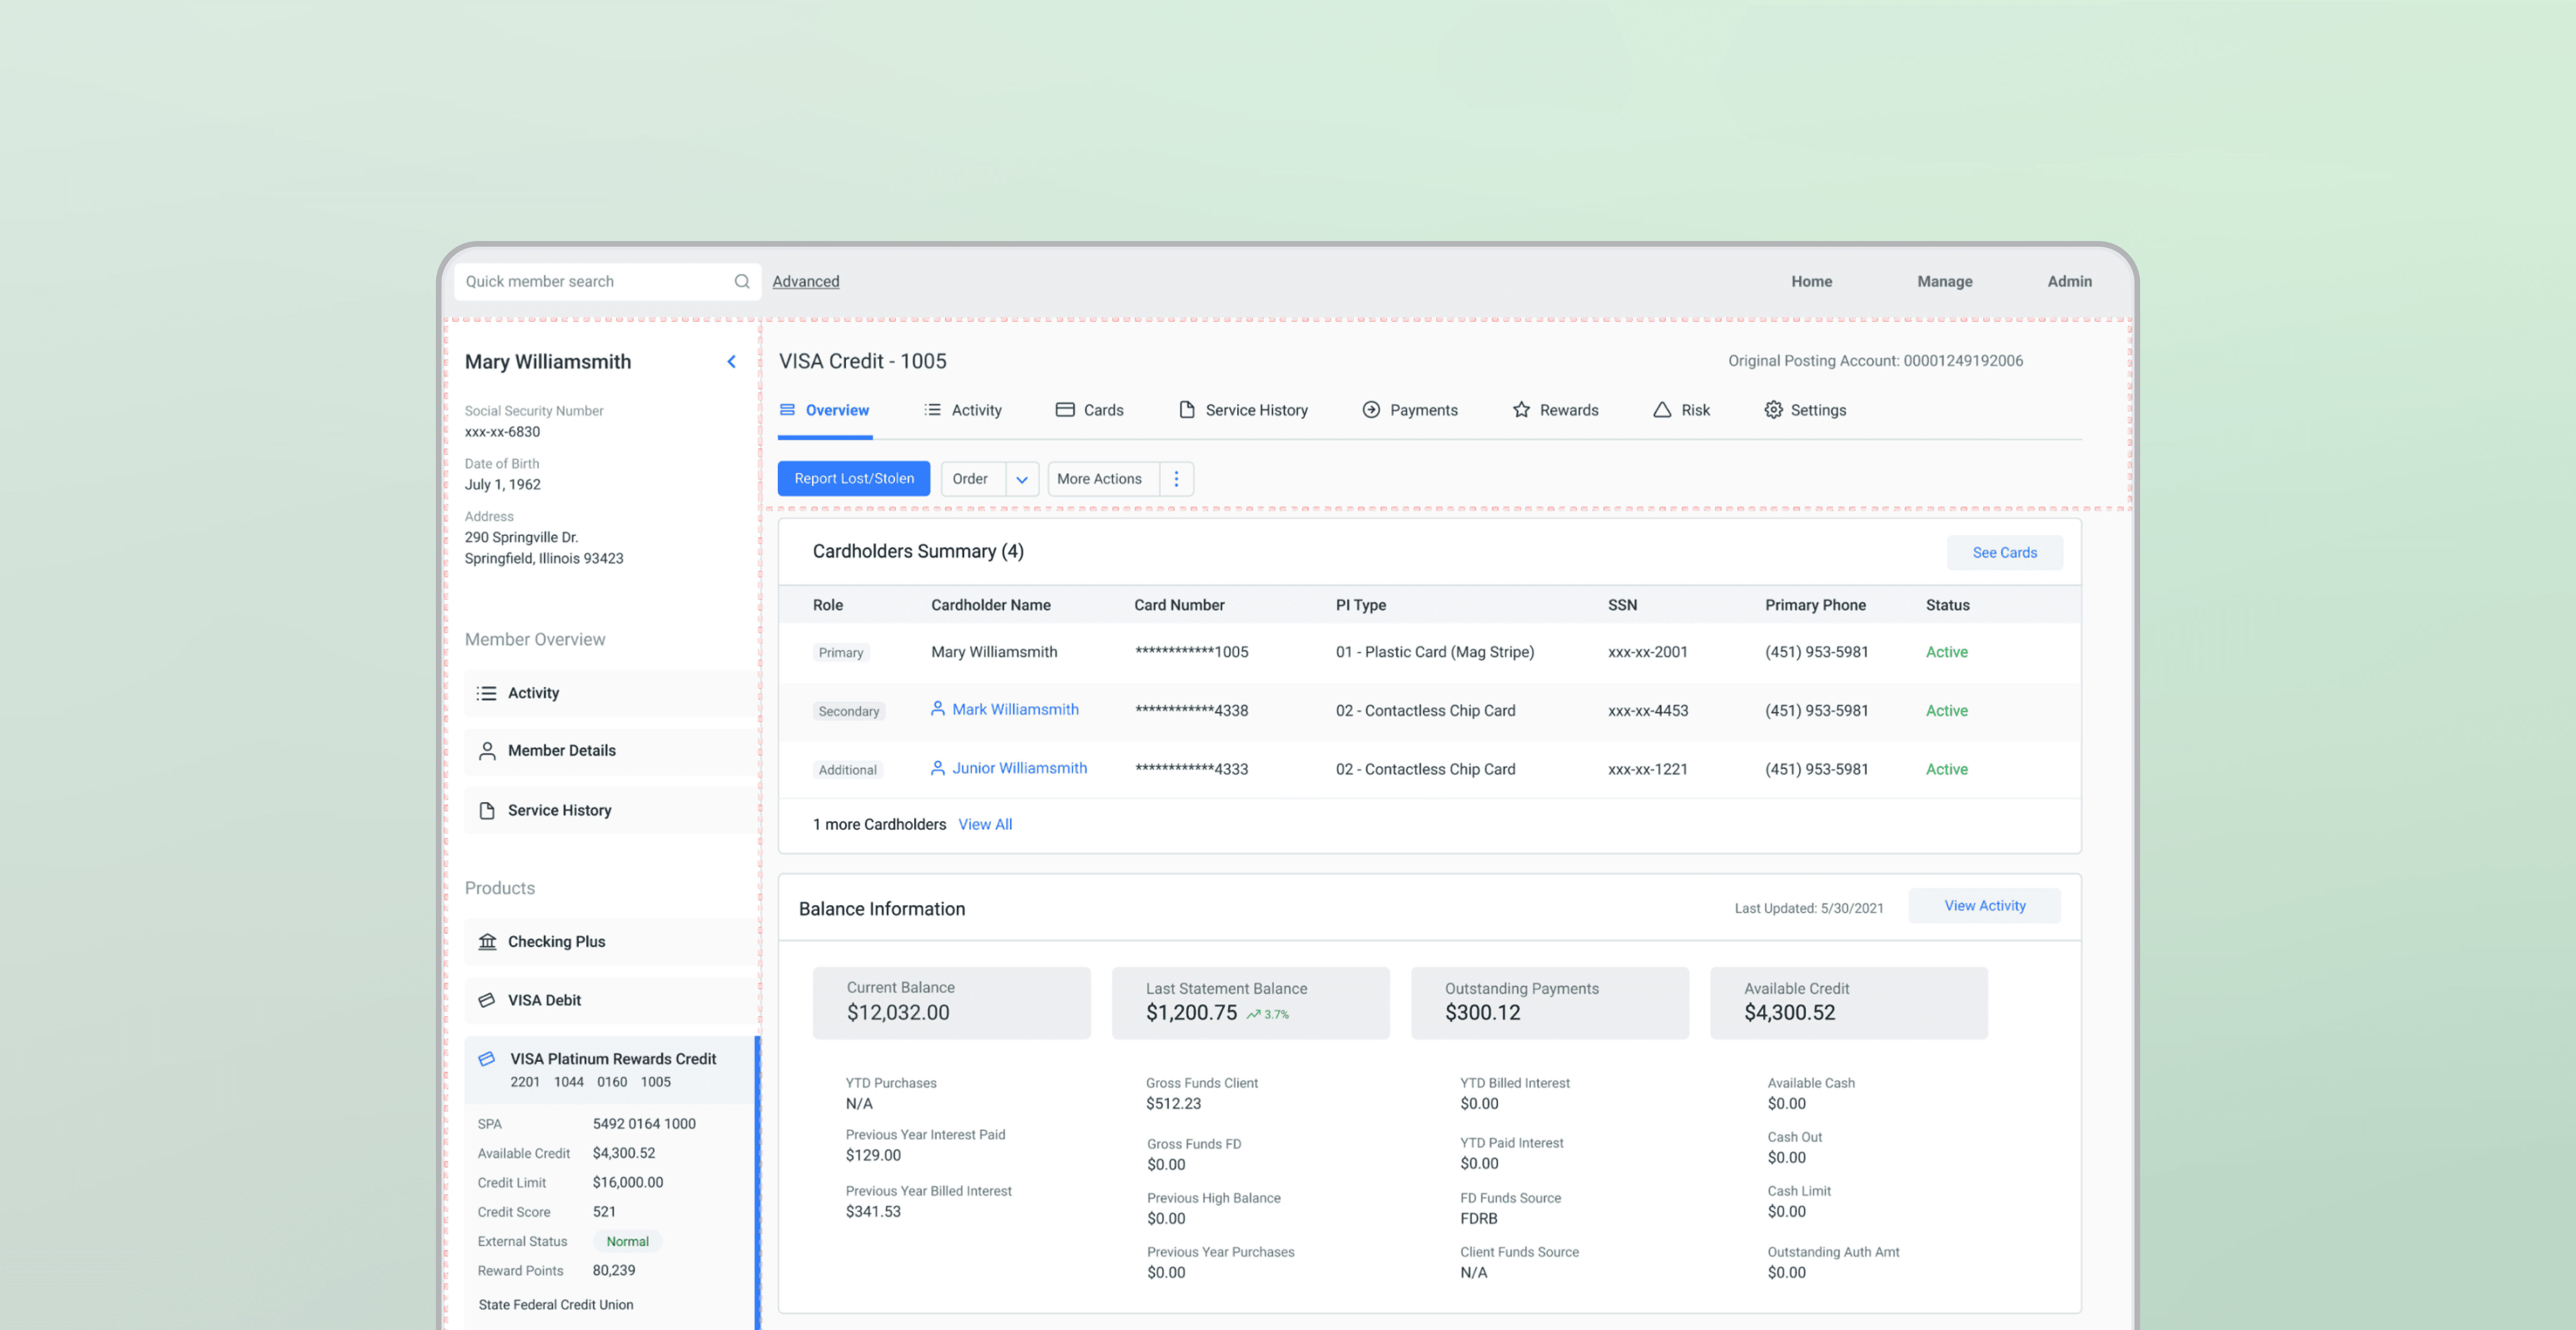The width and height of the screenshot is (2576, 1330).
Task: Open Service History in Member Overview sidebar
Action: (610, 811)
